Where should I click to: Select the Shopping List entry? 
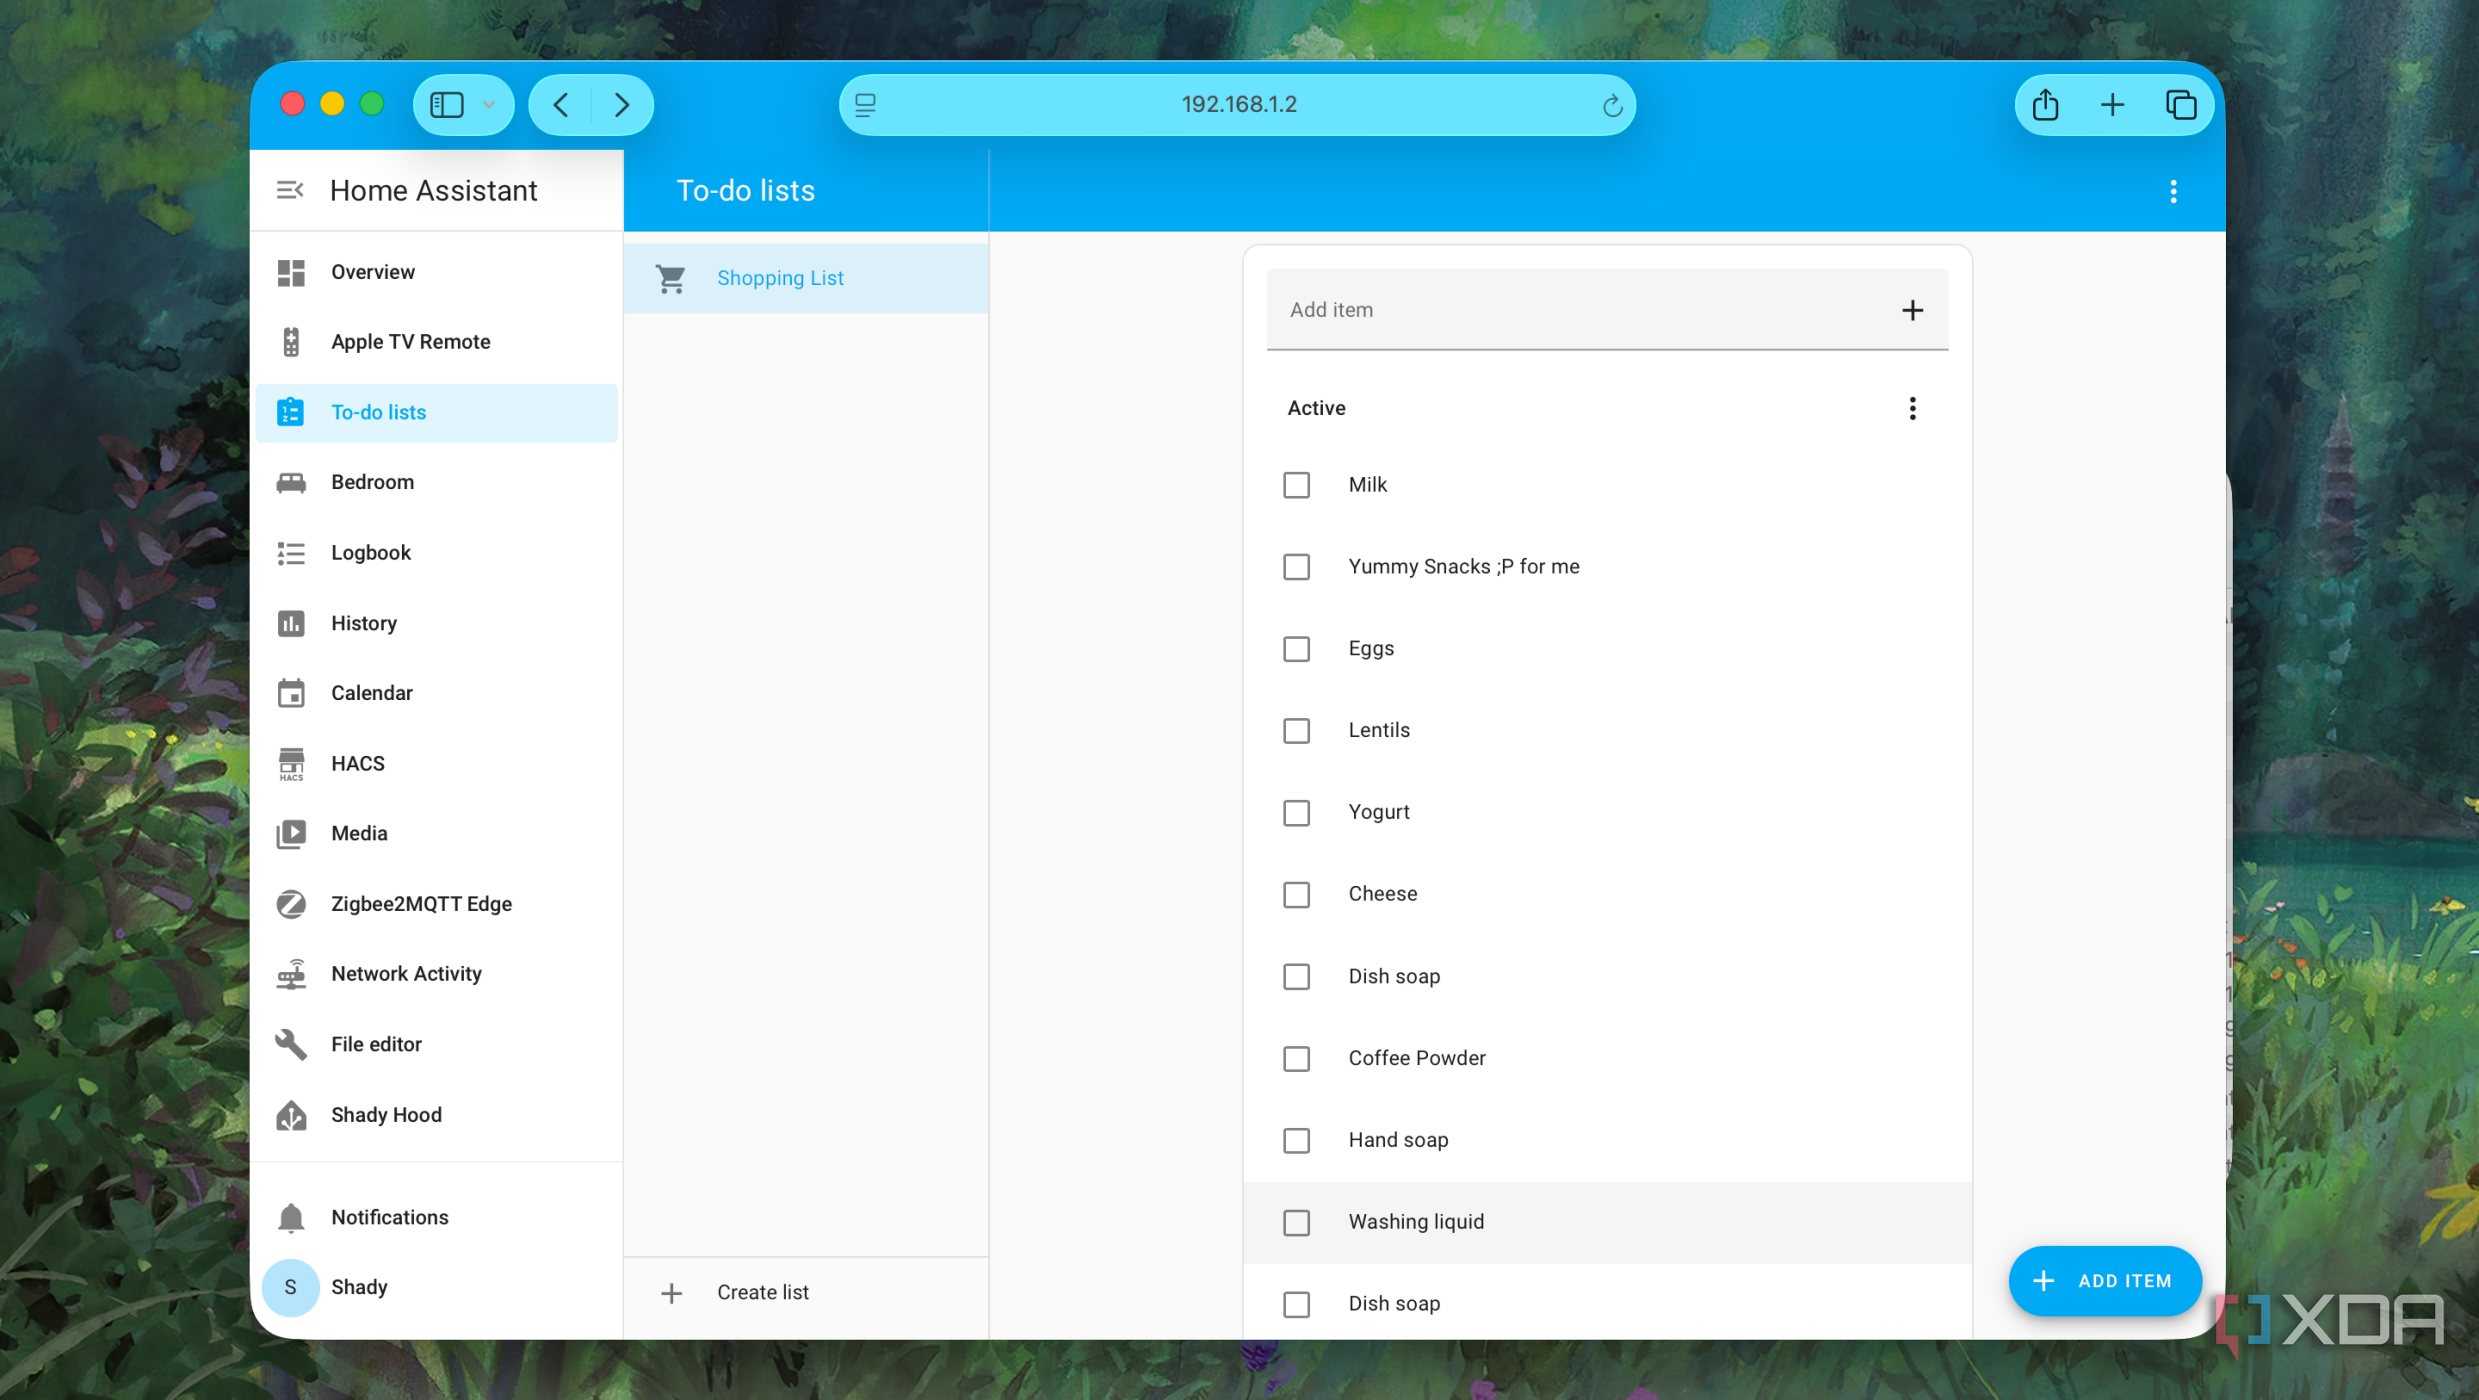click(x=806, y=278)
